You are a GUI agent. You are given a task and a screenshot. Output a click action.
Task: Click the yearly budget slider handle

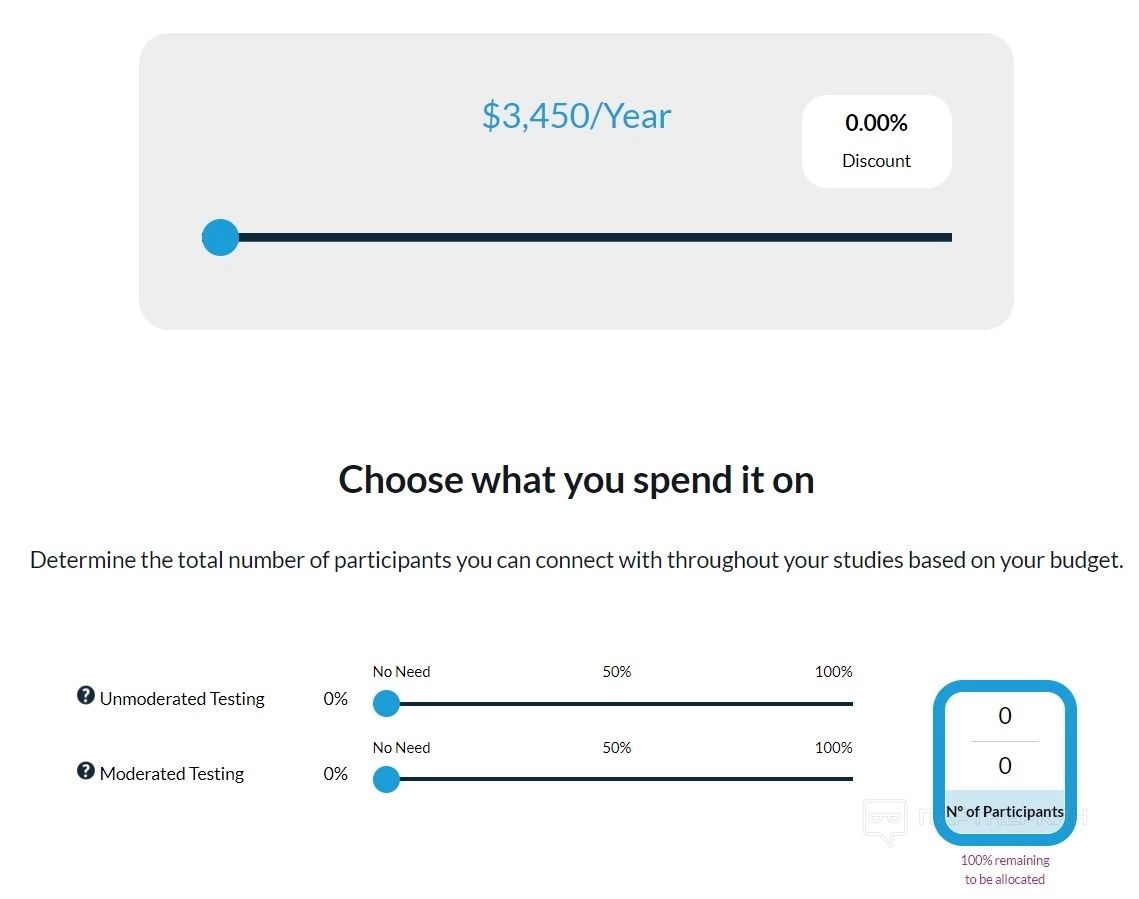(x=220, y=238)
